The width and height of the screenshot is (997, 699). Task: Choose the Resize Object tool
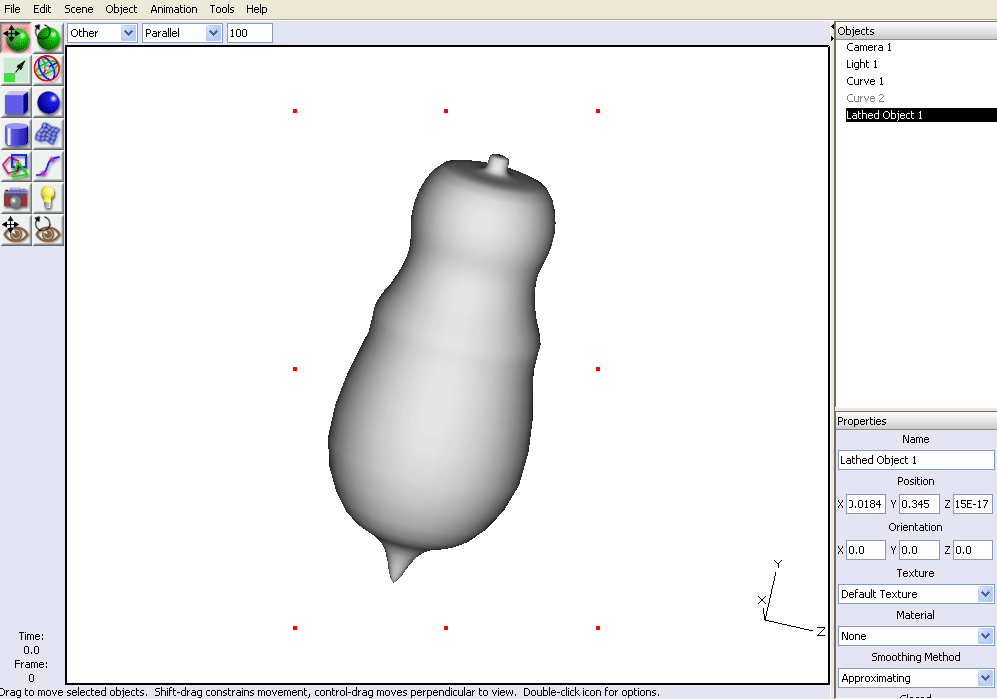pos(16,69)
